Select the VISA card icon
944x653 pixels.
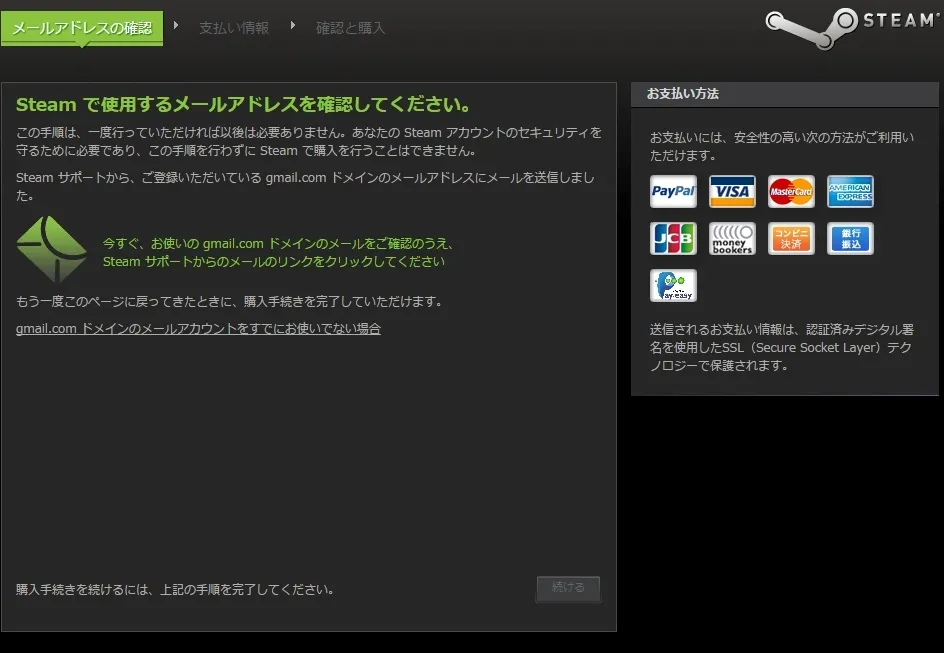(x=732, y=191)
